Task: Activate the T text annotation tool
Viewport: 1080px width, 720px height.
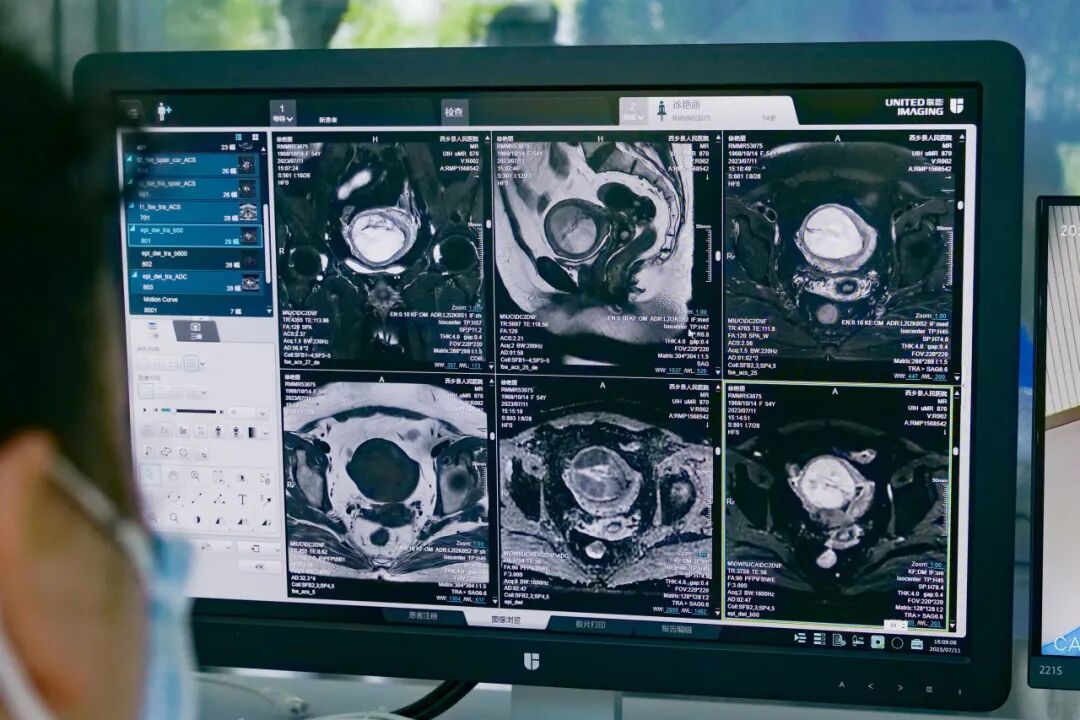Action: 242,499
